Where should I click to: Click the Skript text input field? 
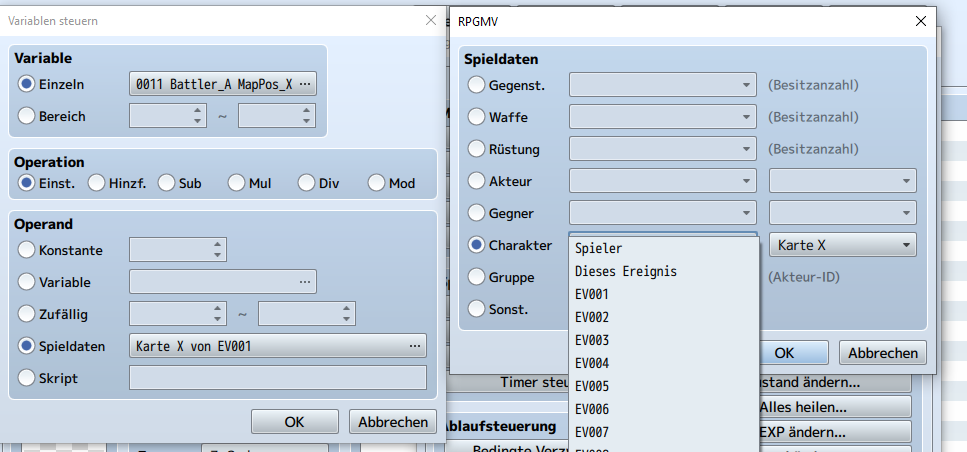(278, 377)
